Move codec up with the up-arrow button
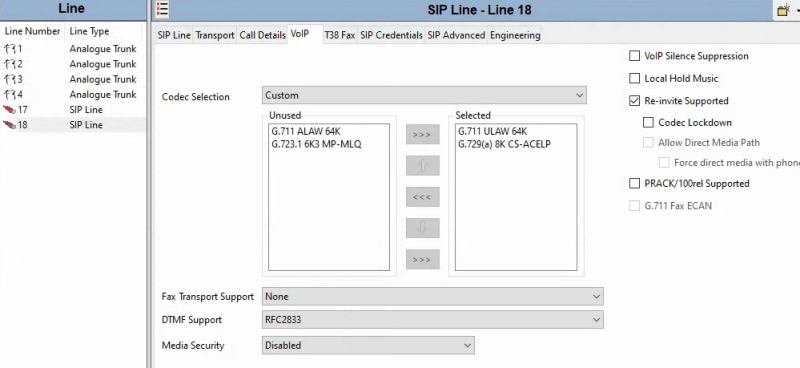800x368 pixels. pyautogui.click(x=422, y=166)
